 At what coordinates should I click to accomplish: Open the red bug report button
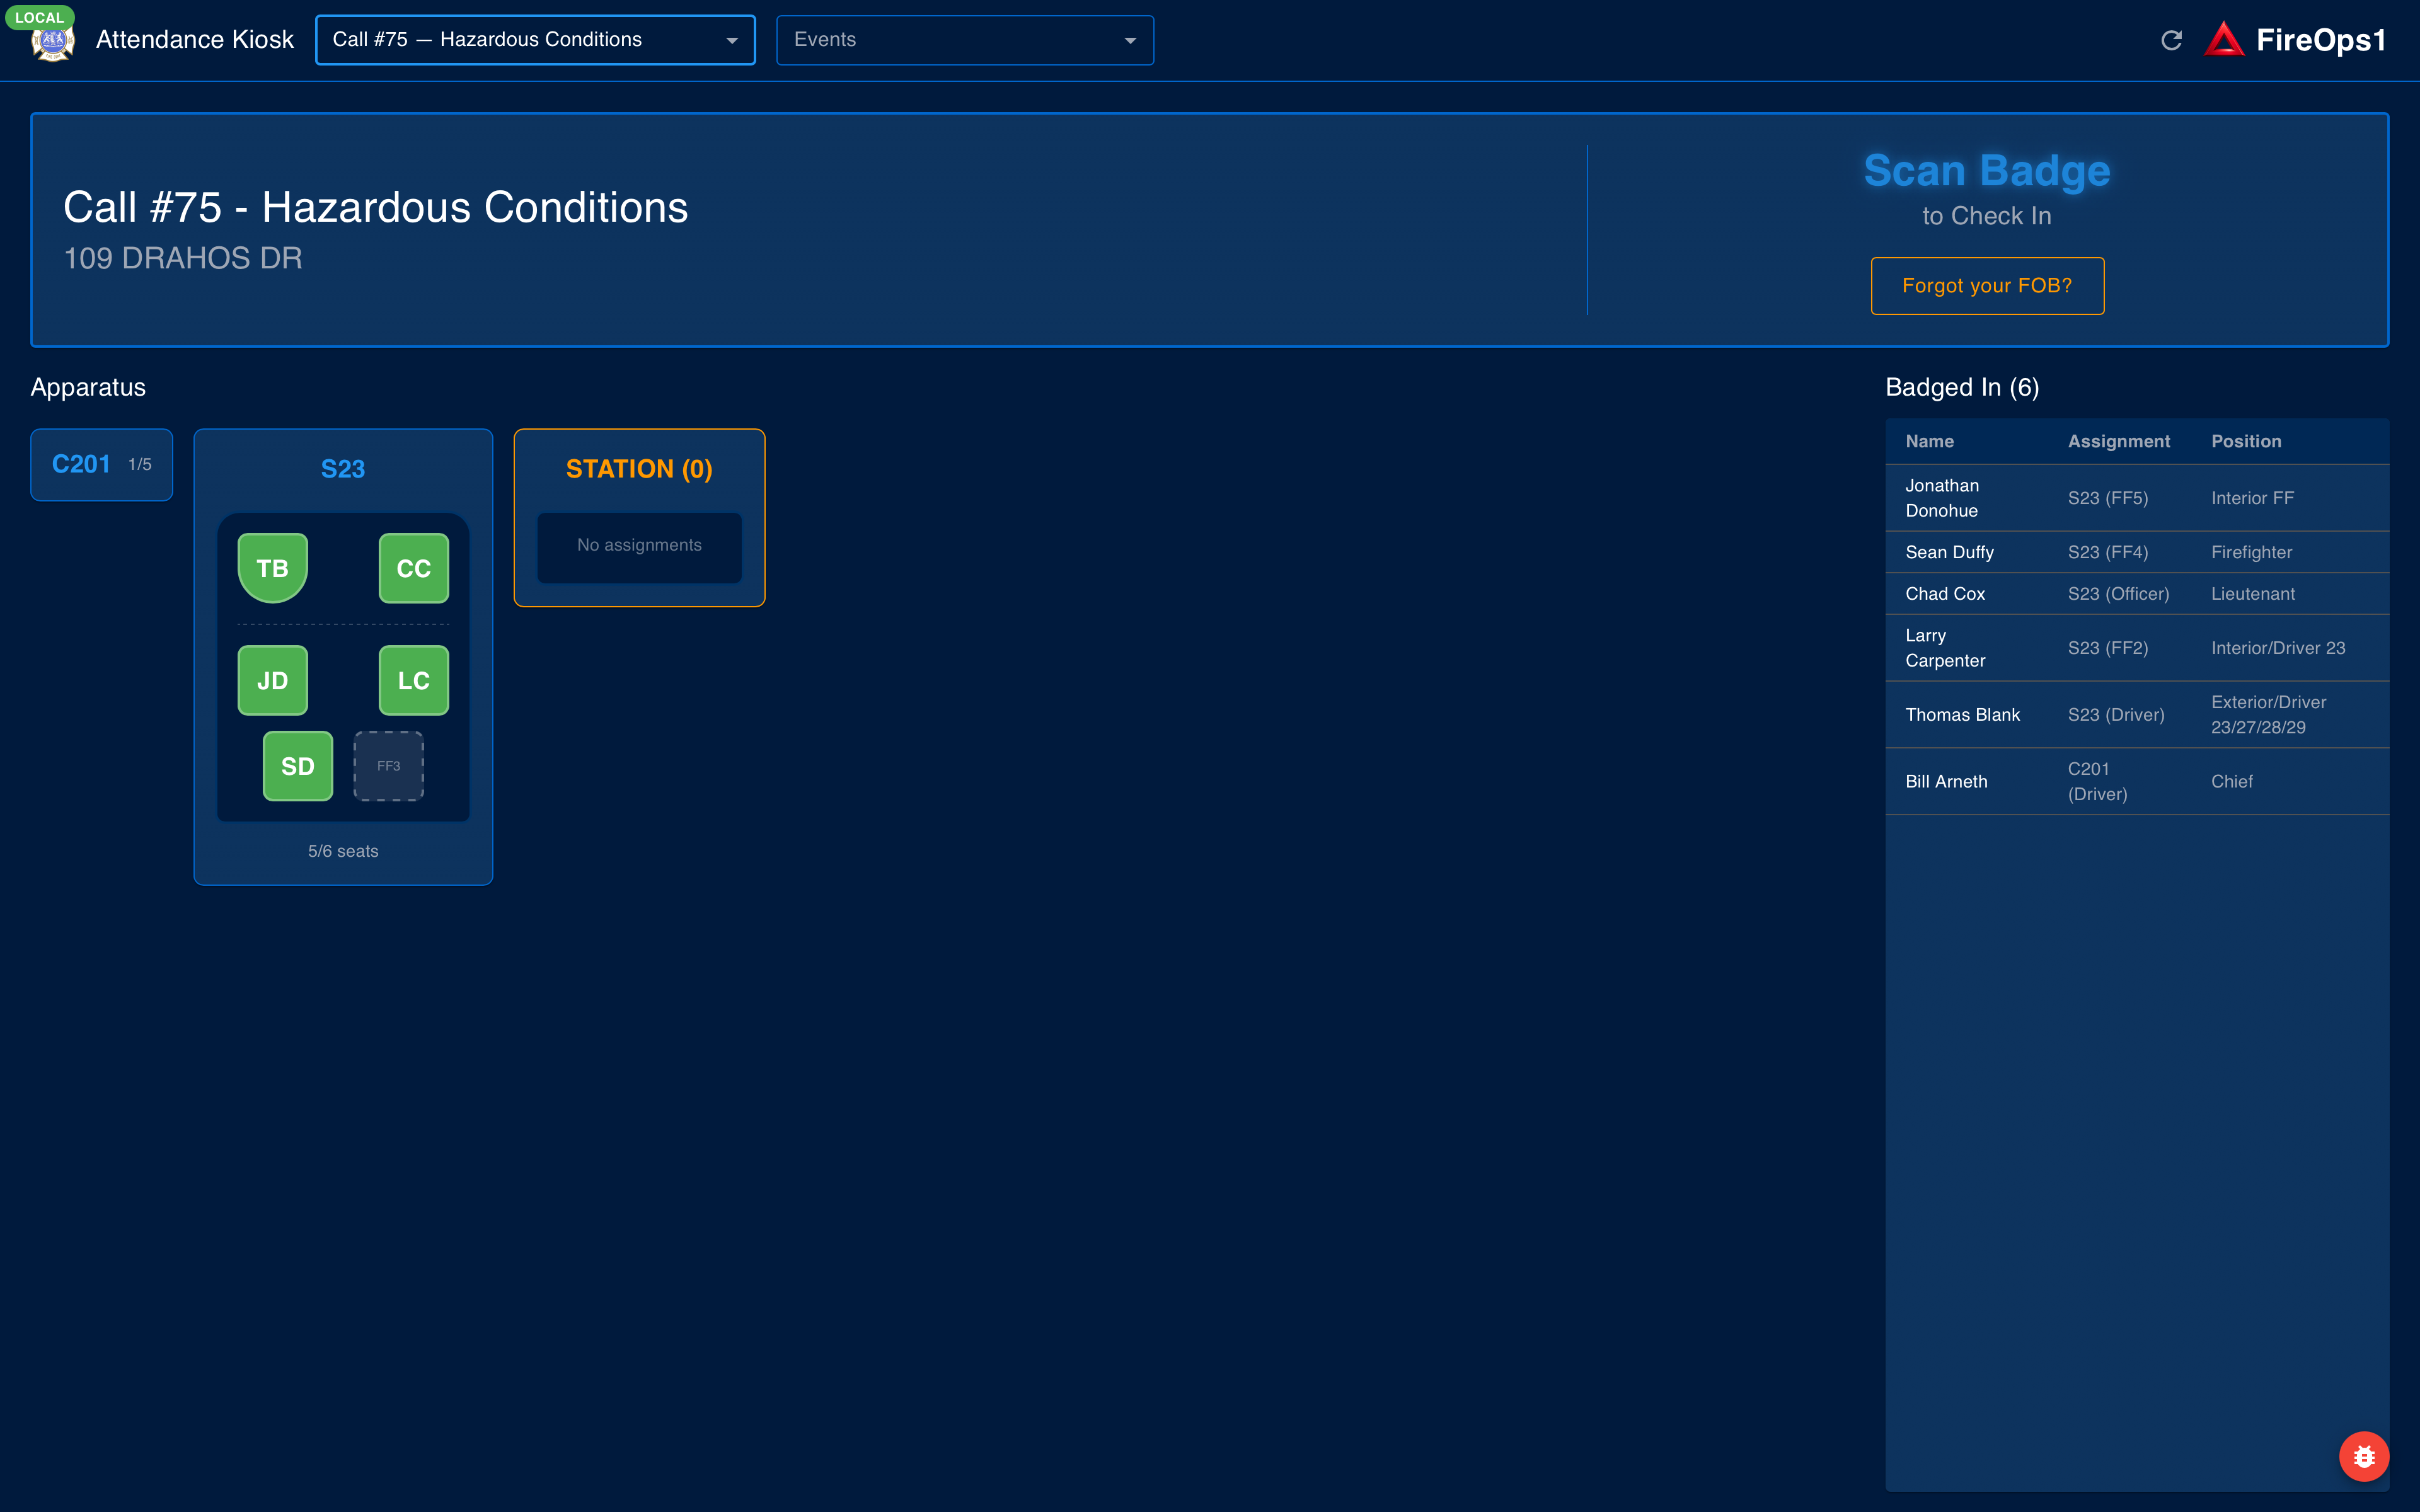click(2364, 1456)
